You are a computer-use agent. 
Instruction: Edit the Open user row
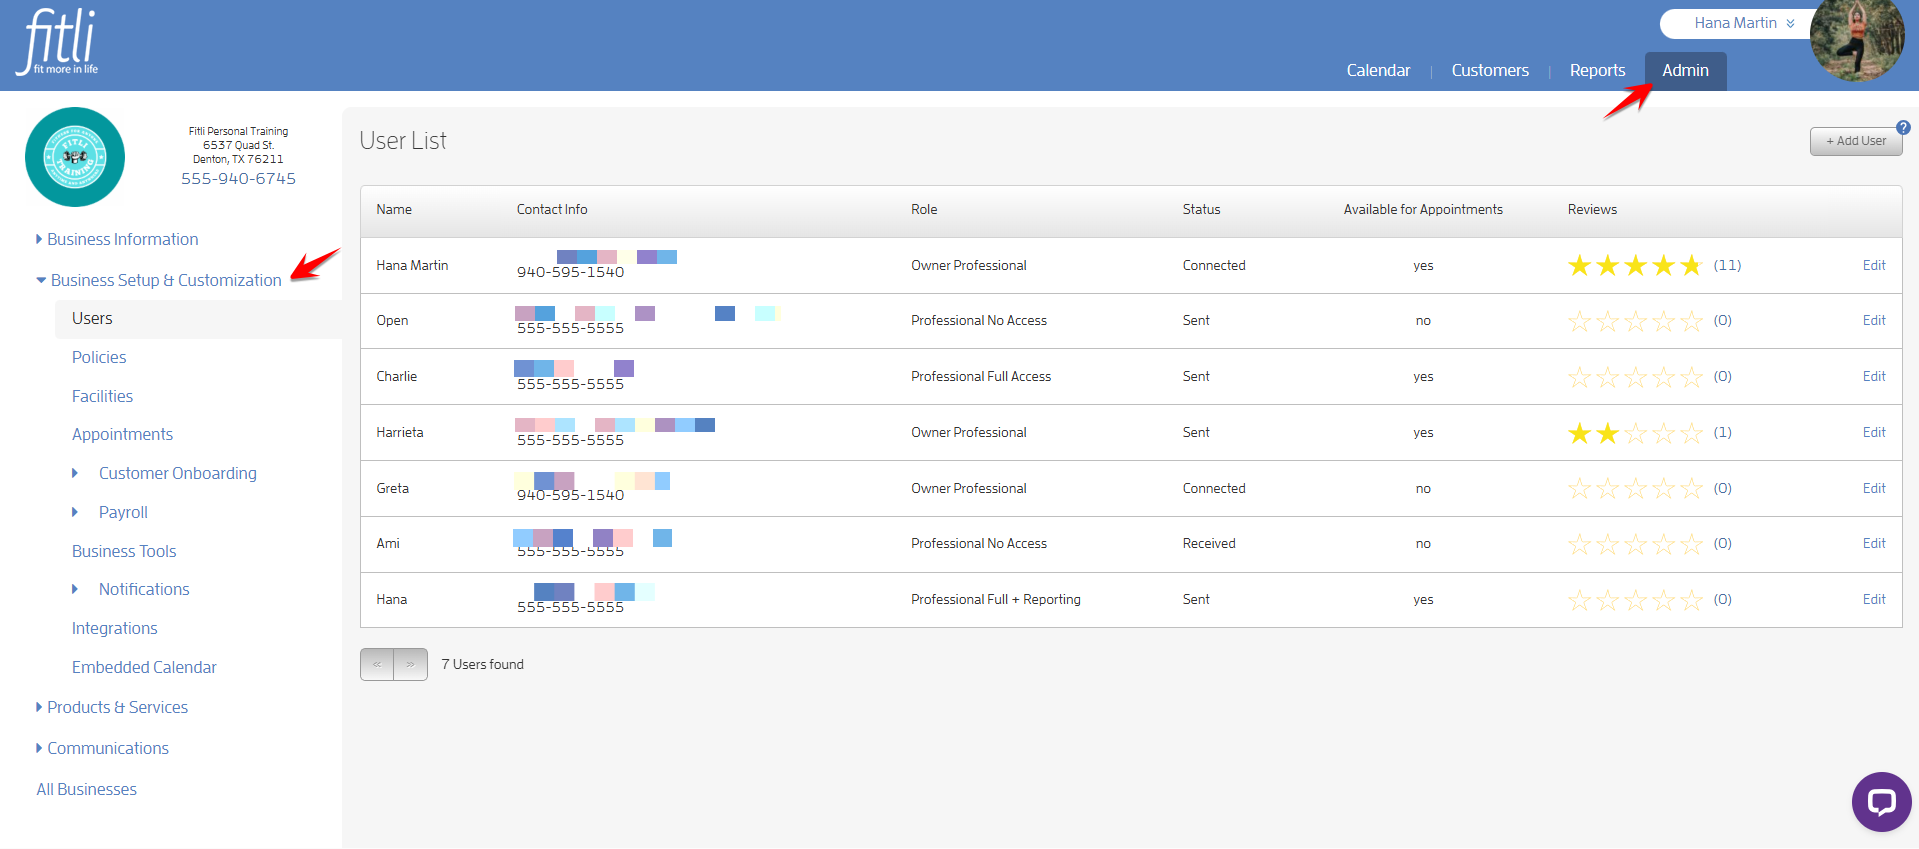click(1874, 320)
